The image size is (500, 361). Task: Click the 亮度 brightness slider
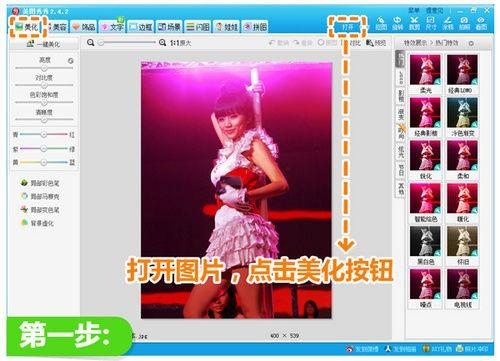click(44, 68)
